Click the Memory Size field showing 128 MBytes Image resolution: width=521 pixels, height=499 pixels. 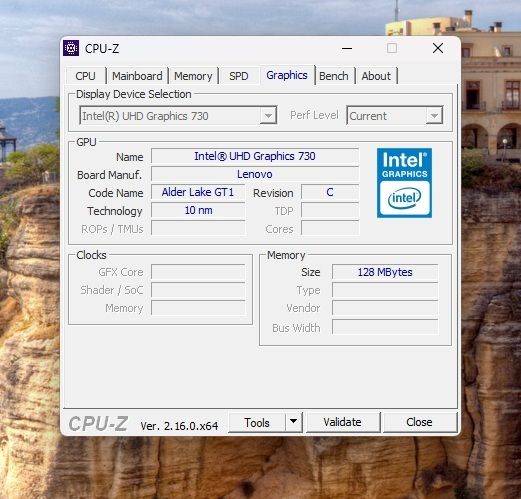(385, 272)
